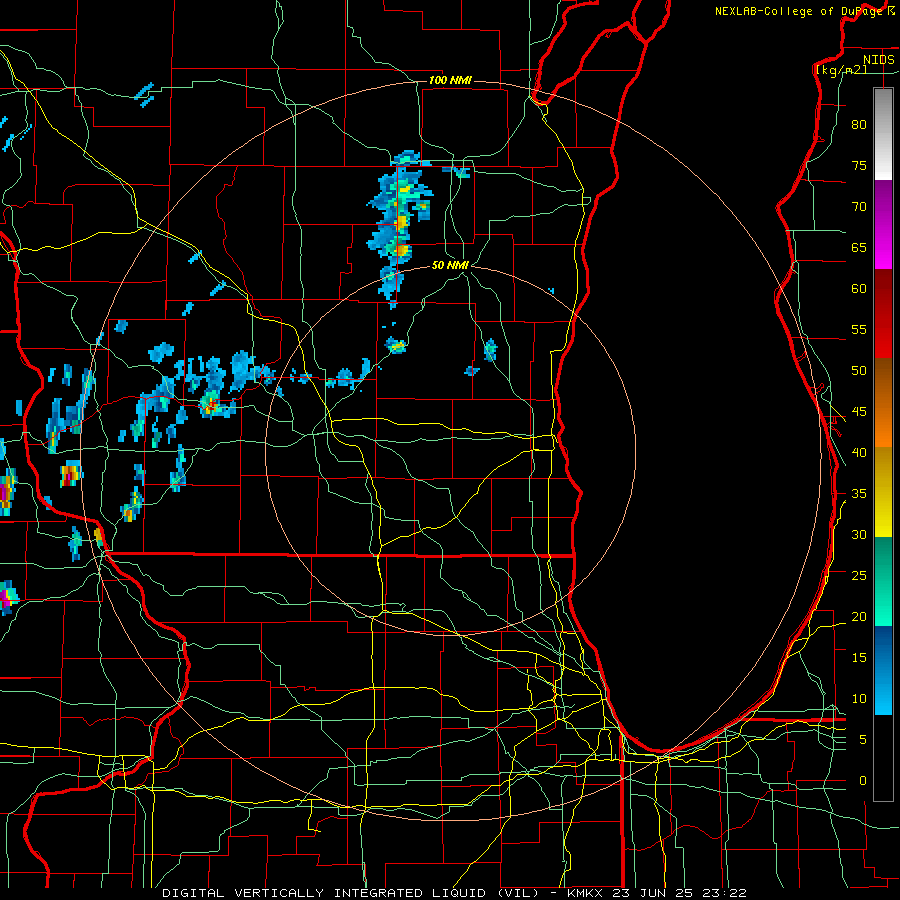
Task: Click the 30 value on color scale
Action: click(859, 535)
